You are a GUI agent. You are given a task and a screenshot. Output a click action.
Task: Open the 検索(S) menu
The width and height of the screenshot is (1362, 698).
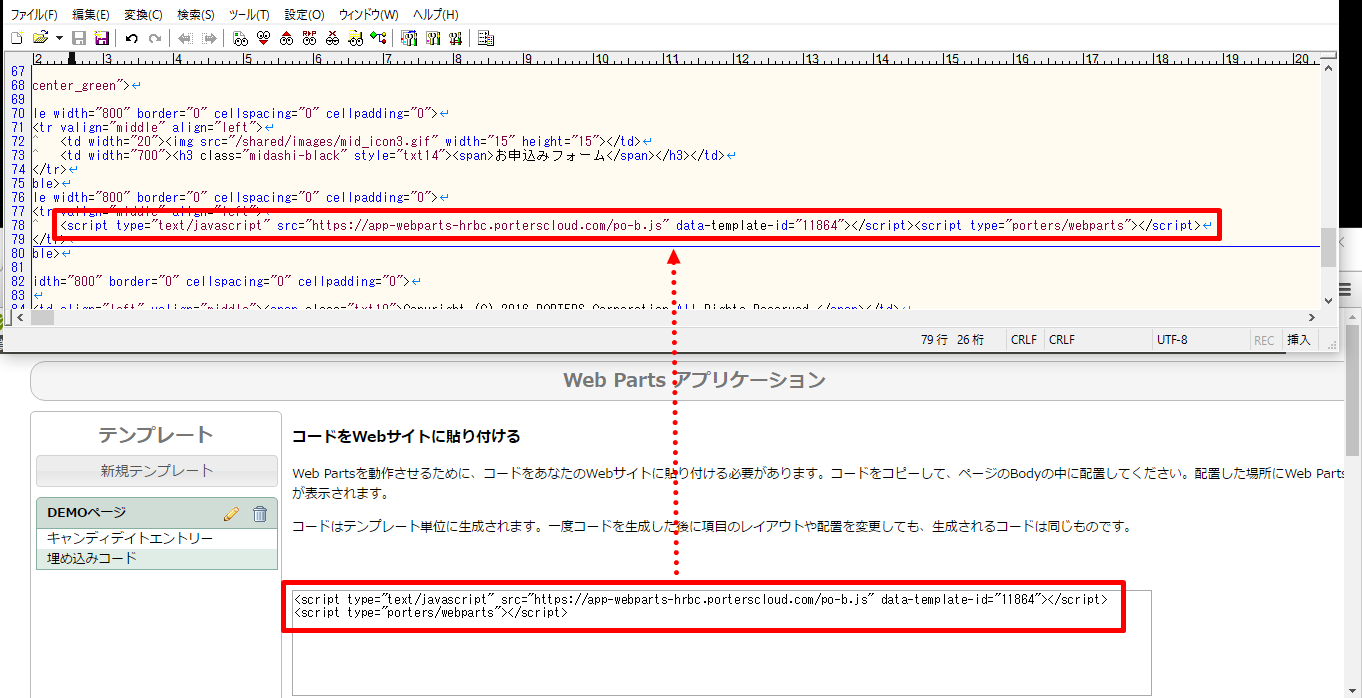[x=195, y=15]
